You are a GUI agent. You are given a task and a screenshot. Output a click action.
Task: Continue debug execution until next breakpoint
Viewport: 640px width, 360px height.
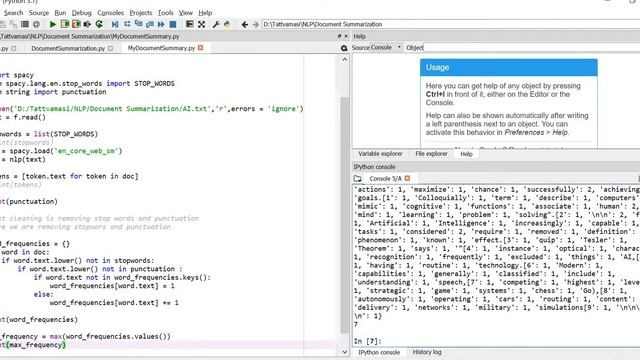coord(161,24)
